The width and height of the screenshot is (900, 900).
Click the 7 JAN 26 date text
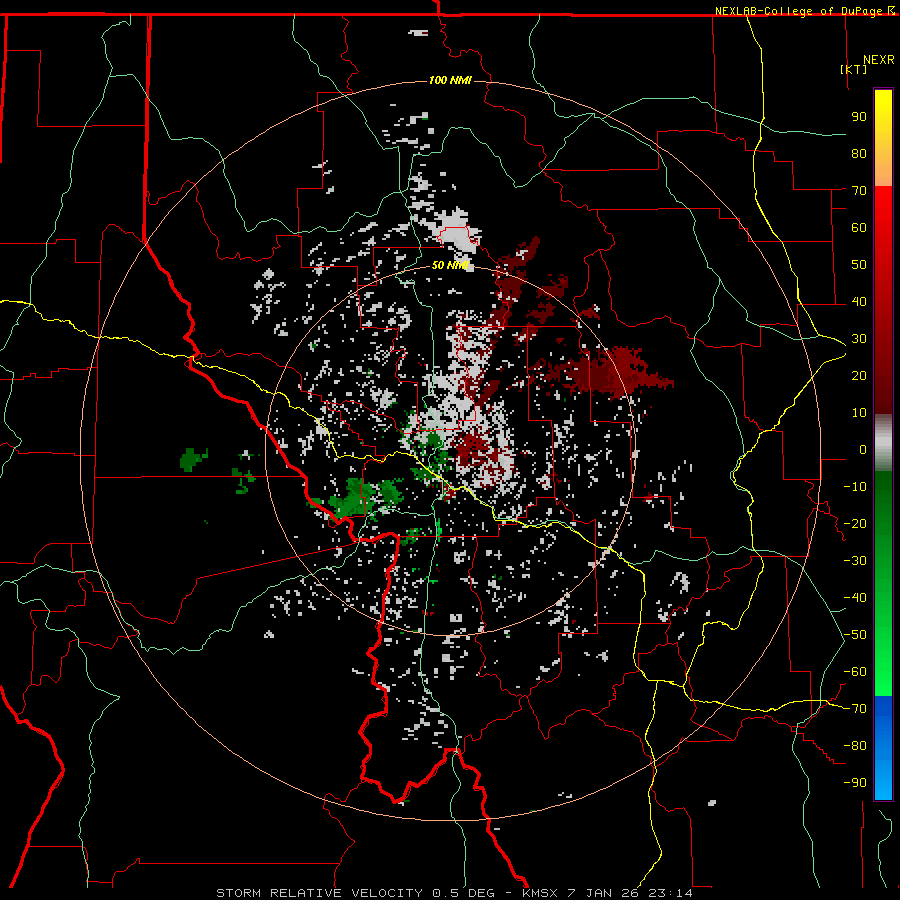tap(603, 893)
